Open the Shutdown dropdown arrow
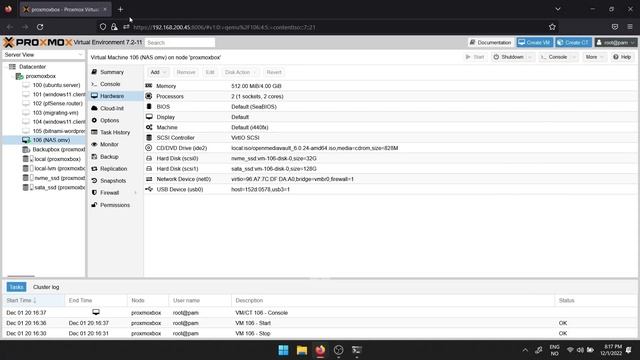This screenshot has height=360, width=640. click(x=530, y=57)
